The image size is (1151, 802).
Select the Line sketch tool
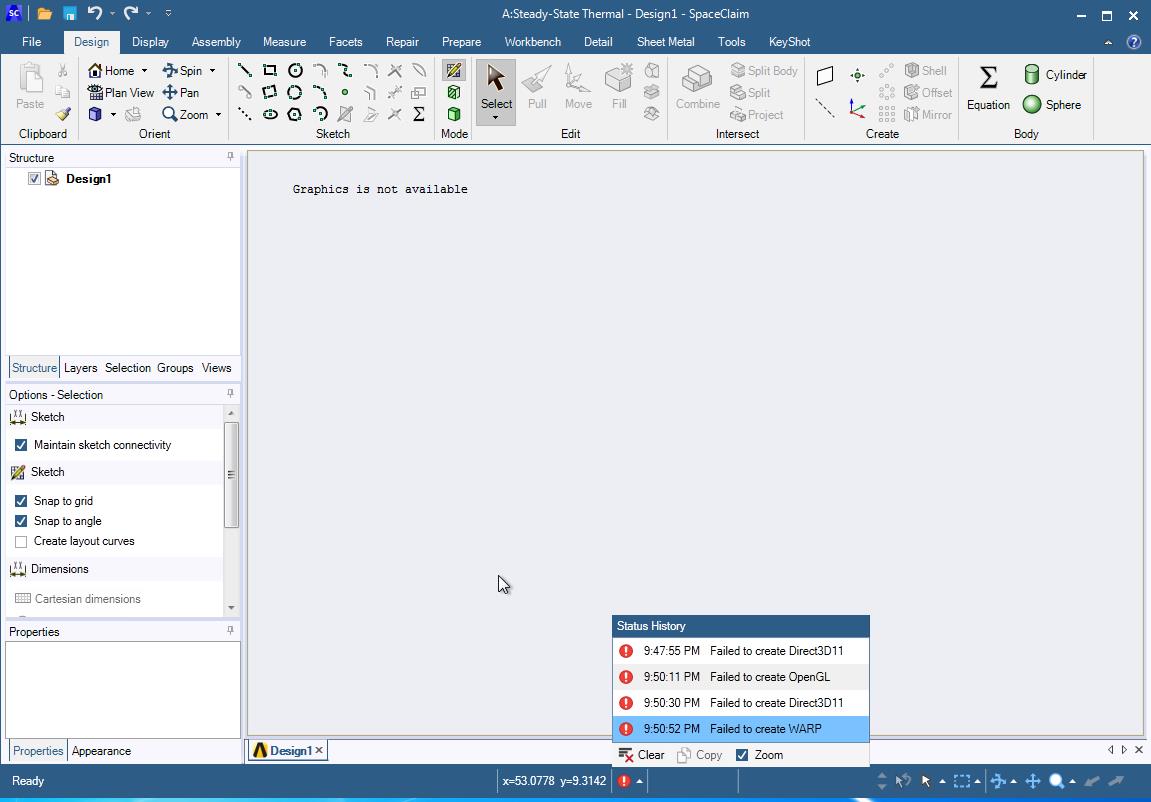point(245,70)
